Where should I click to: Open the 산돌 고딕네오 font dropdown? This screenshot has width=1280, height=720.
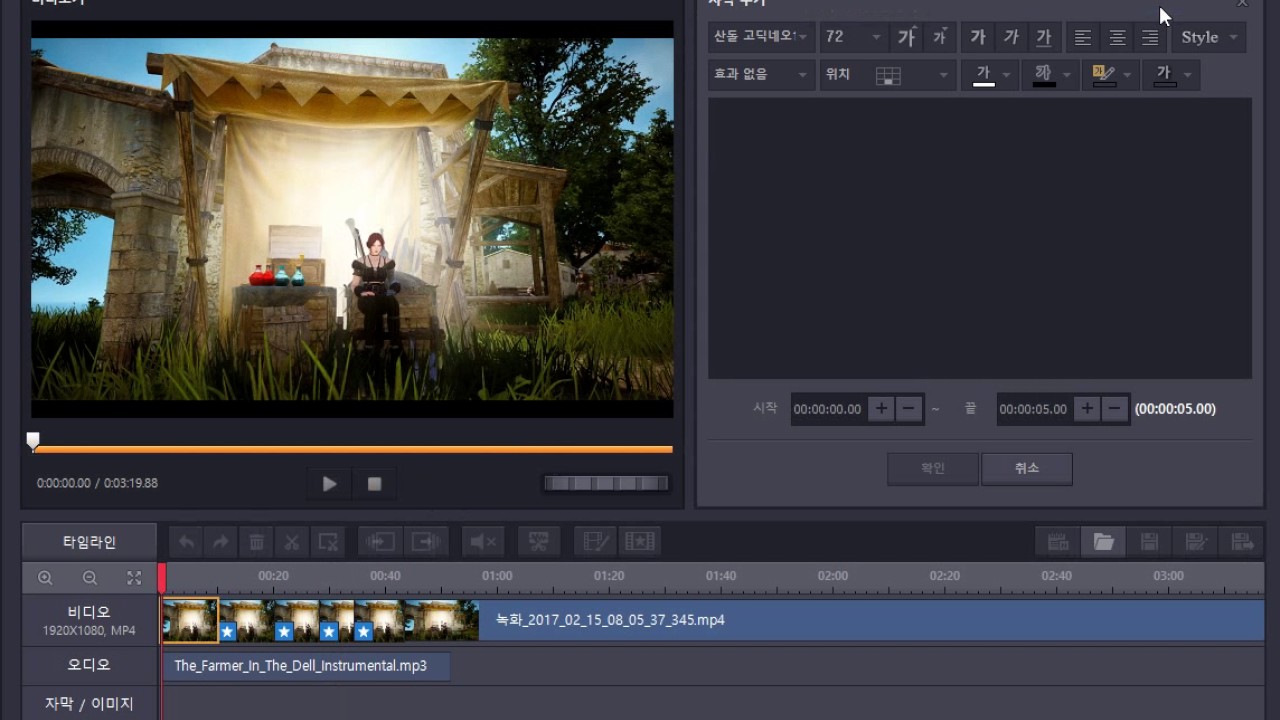[761, 37]
